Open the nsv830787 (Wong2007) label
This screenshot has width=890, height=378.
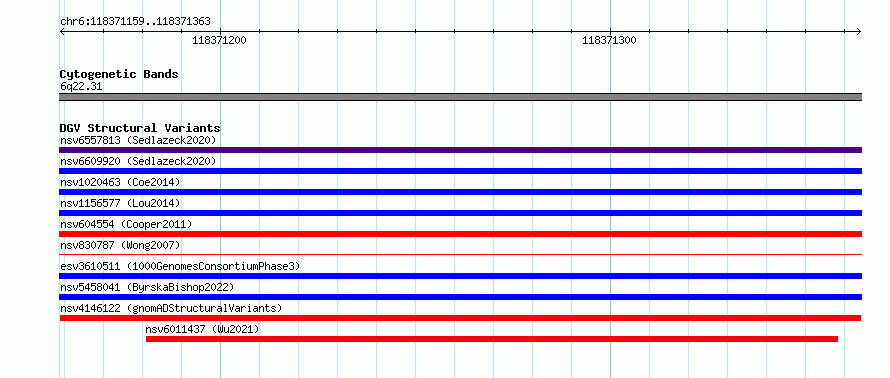[x=120, y=245]
